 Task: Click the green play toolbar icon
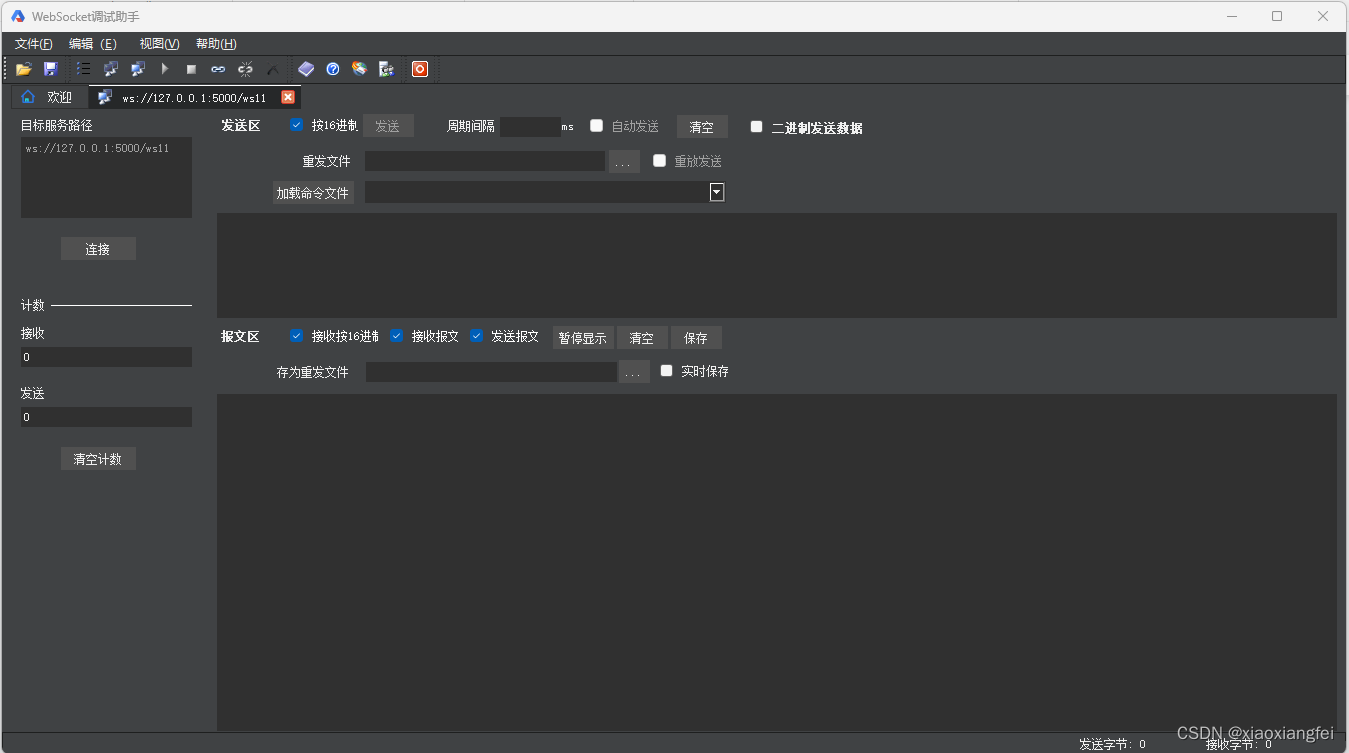(x=164, y=68)
